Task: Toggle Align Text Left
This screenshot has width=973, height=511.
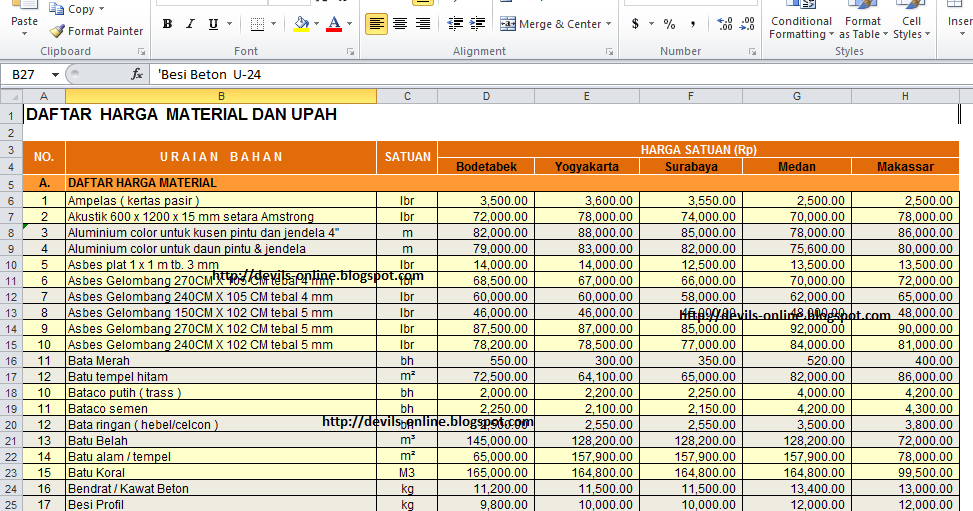Action: click(x=376, y=24)
